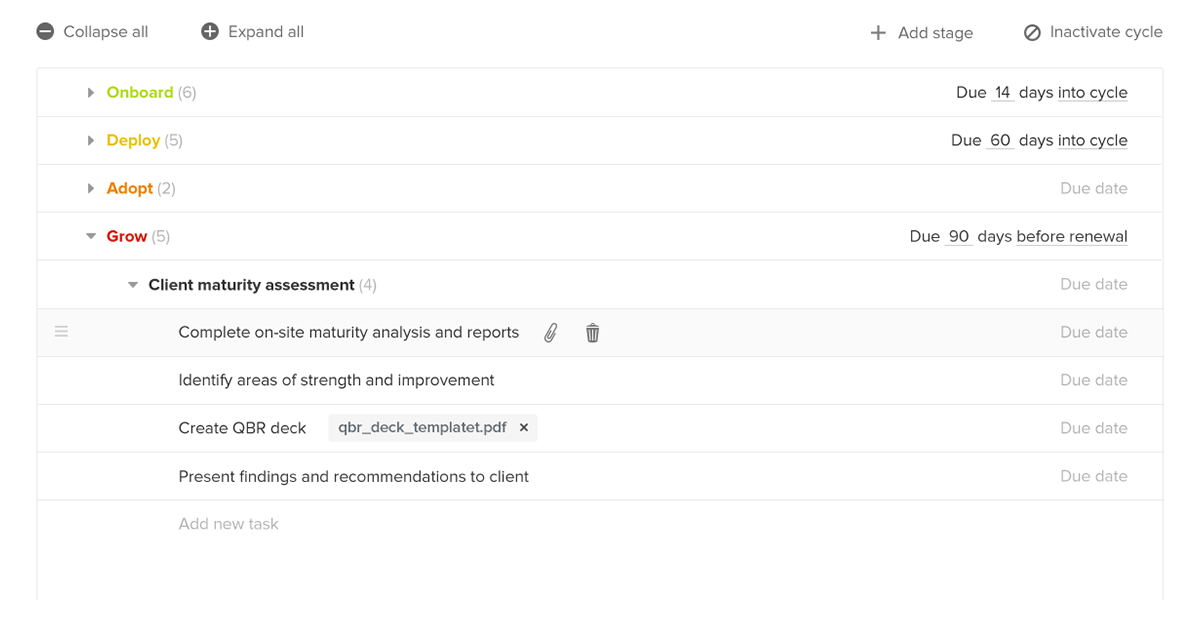Attach a file using the paperclip icon
Viewport: 1200px width, 630px height.
(550, 332)
